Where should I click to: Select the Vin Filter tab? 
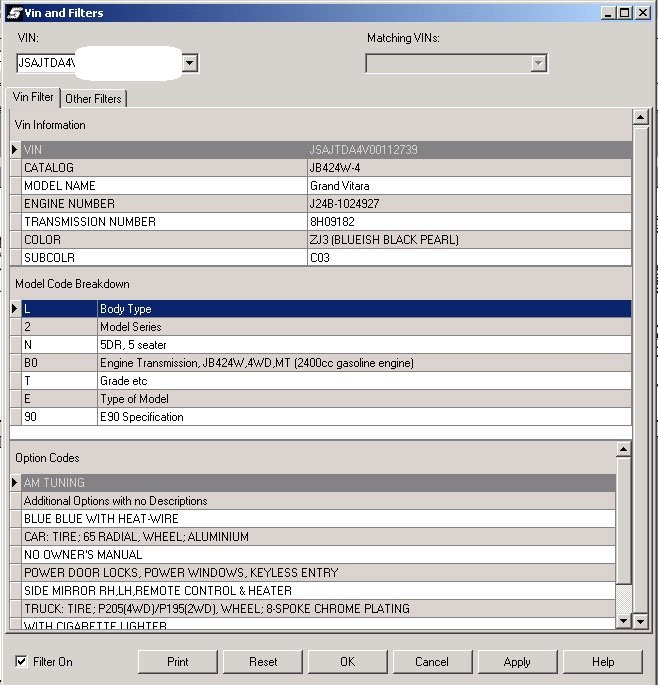pos(33,97)
